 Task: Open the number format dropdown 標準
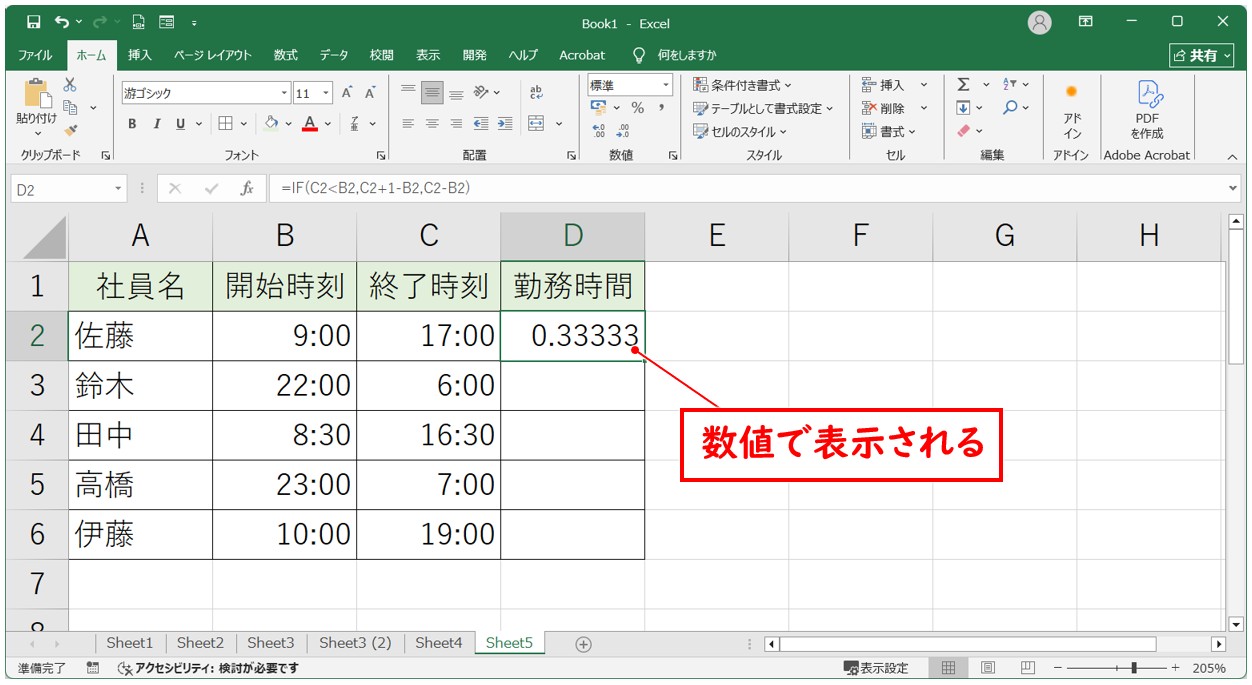[x=665, y=85]
